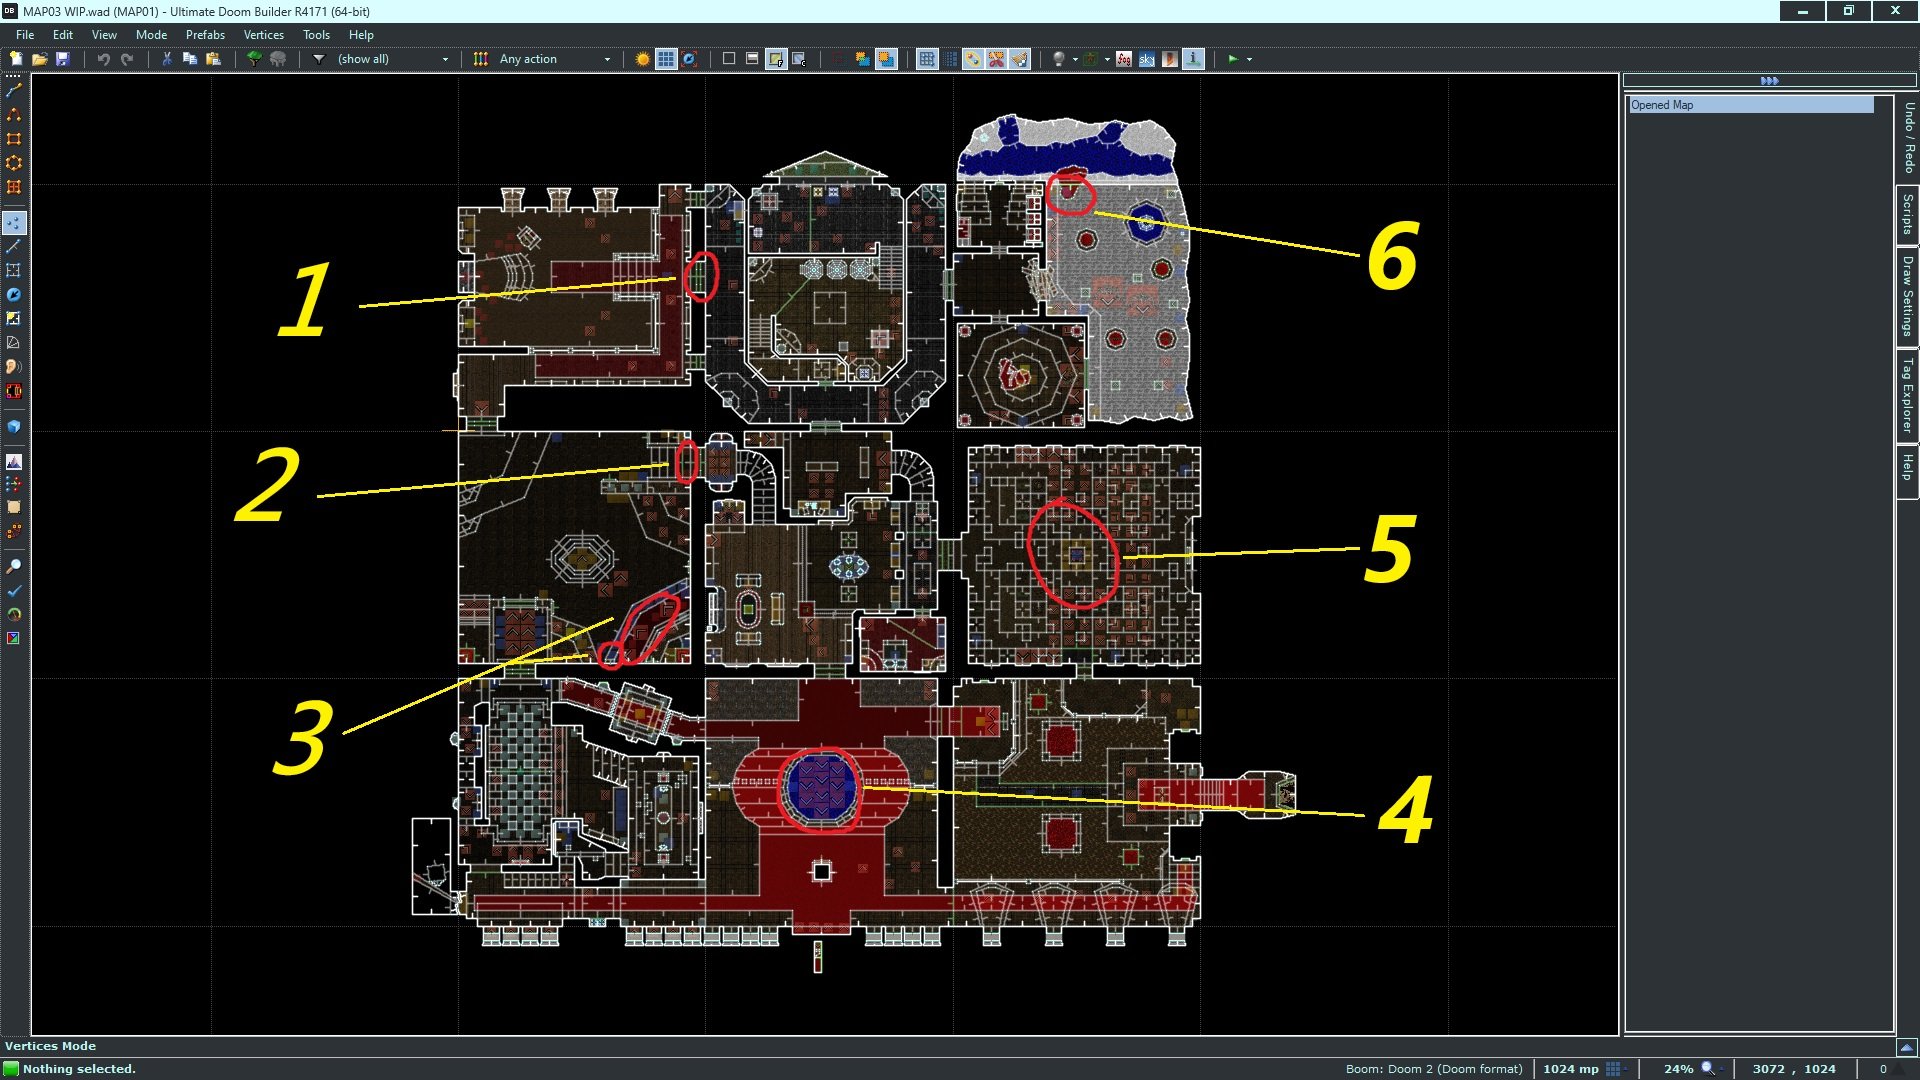Insert prefab with green tree icon
1920x1080 pixels.
[x=254, y=59]
